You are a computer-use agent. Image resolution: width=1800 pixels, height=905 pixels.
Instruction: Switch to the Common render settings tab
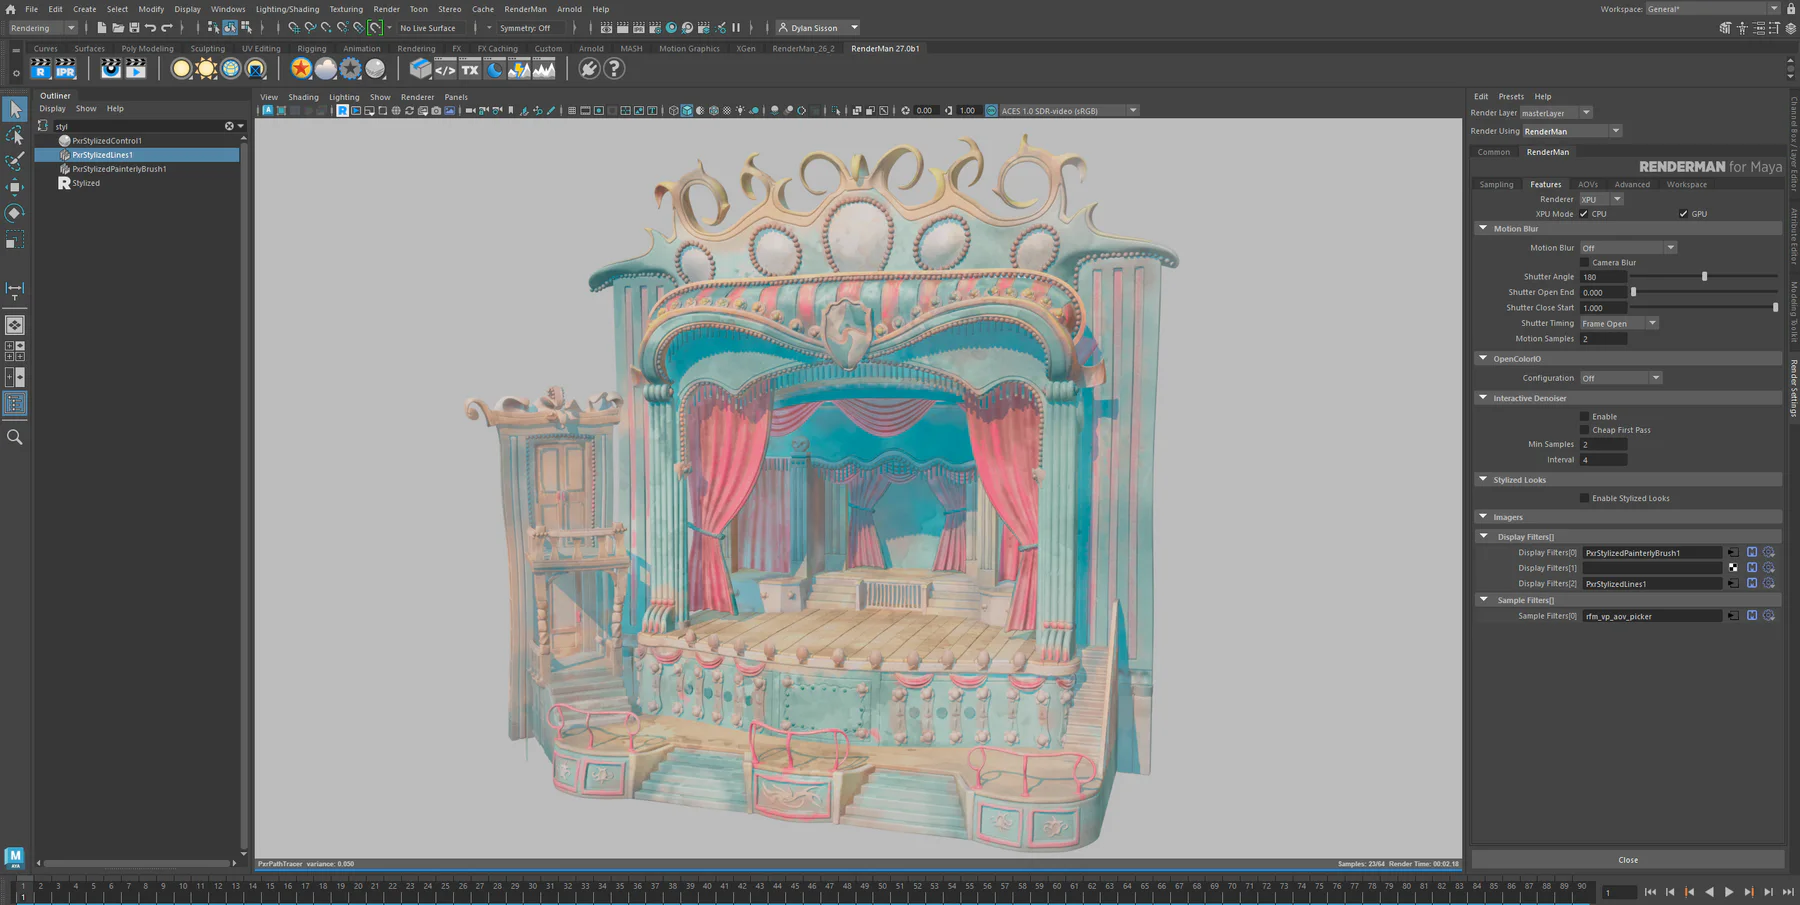pos(1493,152)
